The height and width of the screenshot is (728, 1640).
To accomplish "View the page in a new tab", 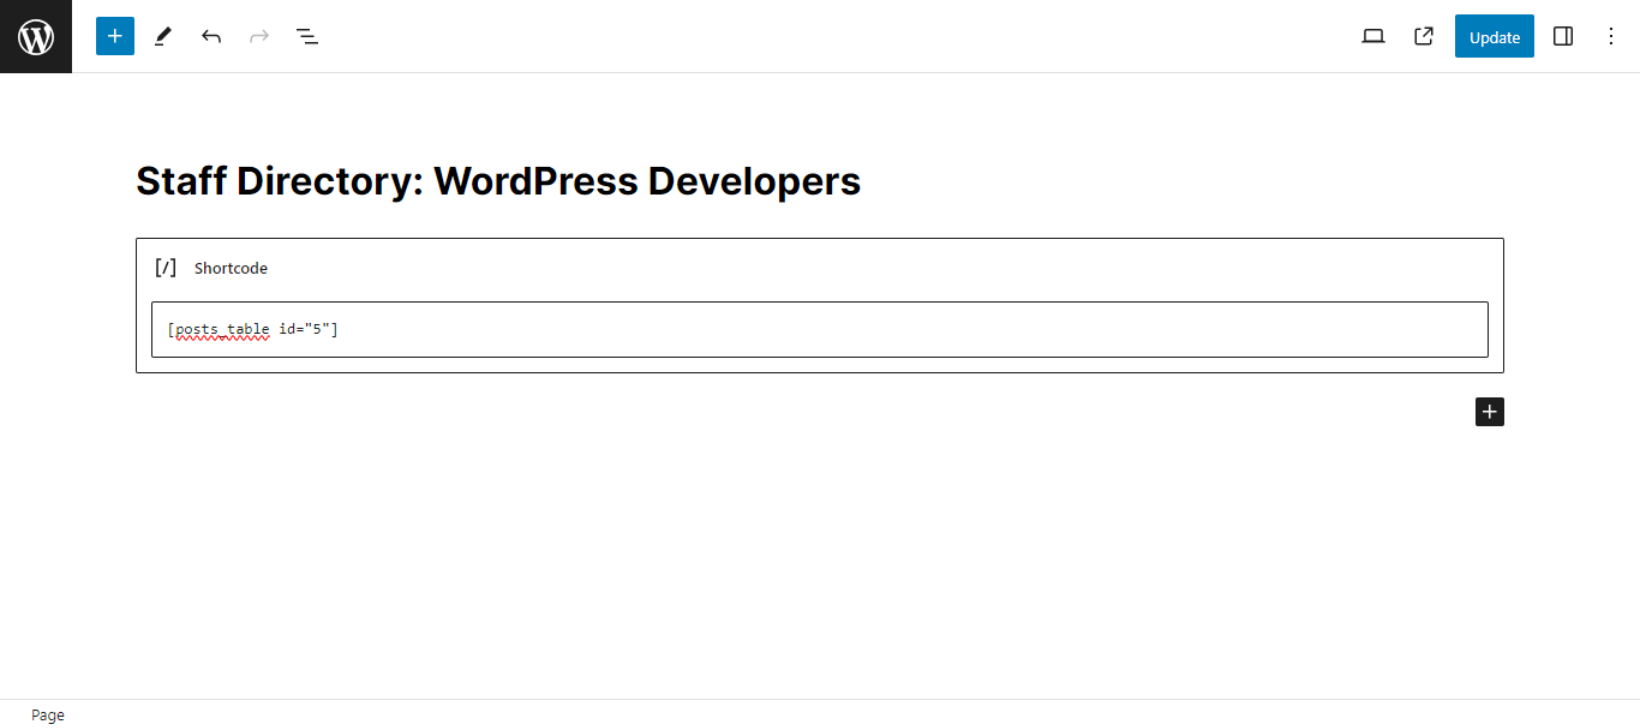I will click(x=1423, y=36).
